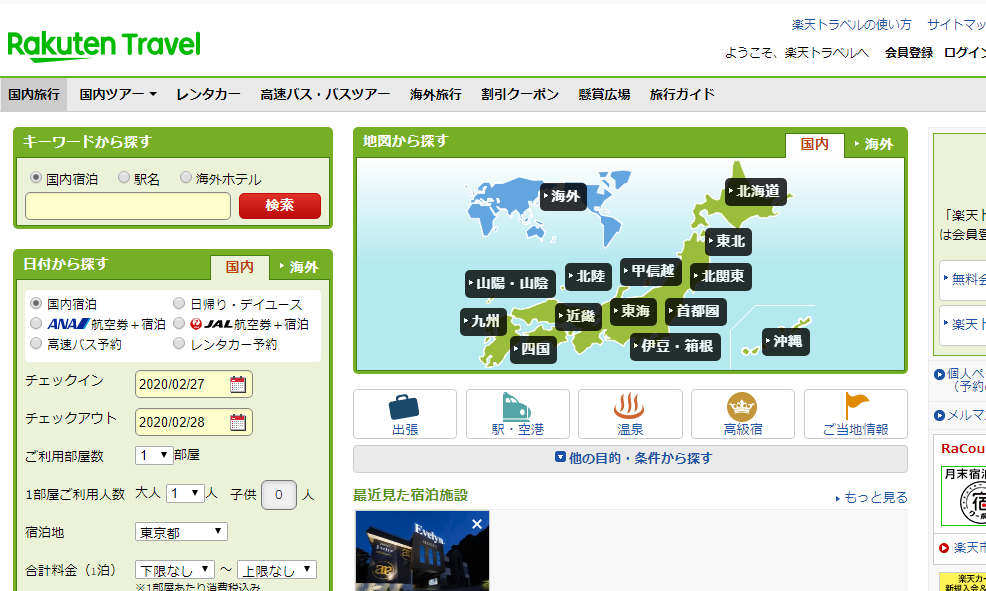Screen dimensions: 986x591
Task: Expand 他の目的・条件から探す section
Action: pyautogui.click(x=633, y=458)
